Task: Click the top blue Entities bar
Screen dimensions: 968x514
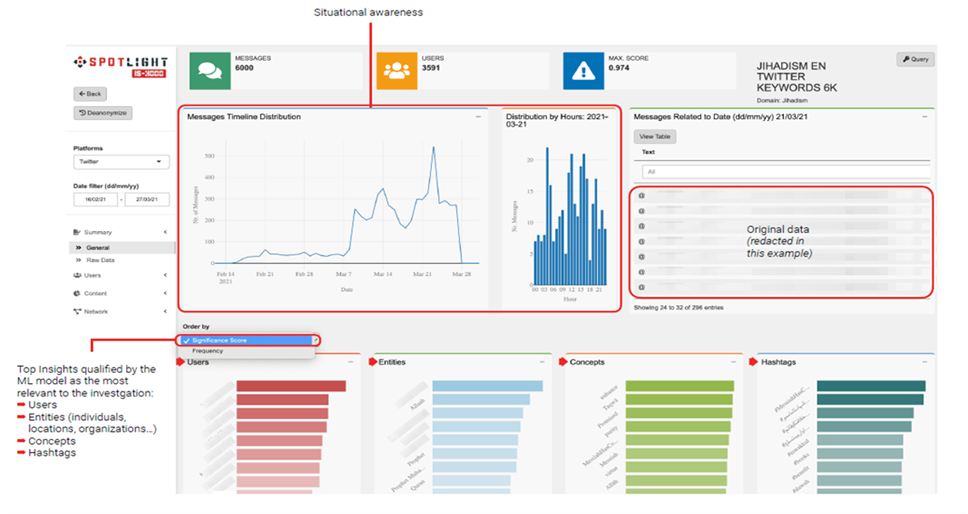Action: [x=488, y=386]
